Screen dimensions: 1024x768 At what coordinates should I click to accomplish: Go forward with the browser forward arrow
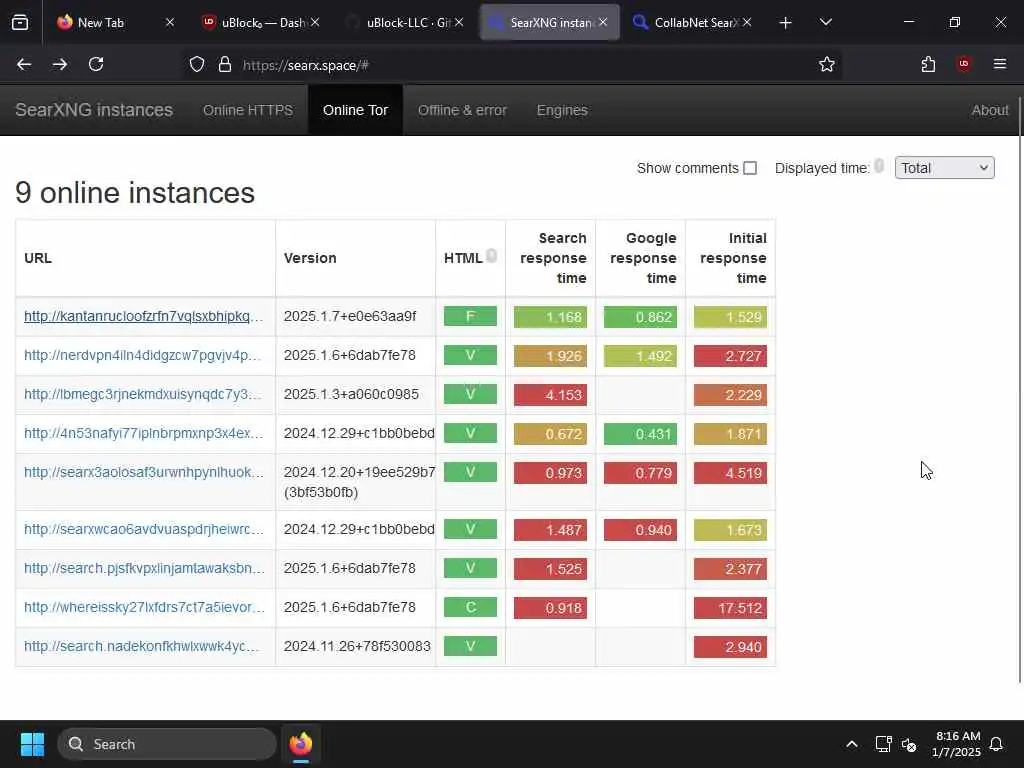pos(60,64)
